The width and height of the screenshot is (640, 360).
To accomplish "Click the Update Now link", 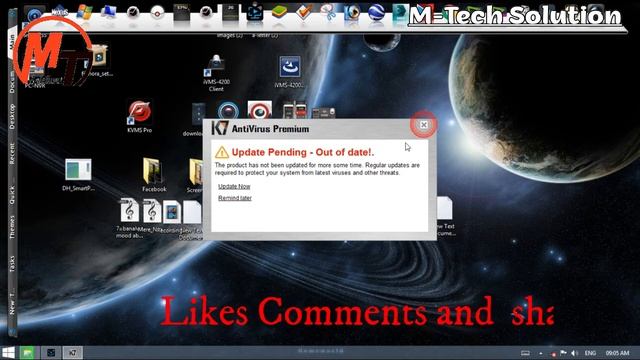I will 234,186.
